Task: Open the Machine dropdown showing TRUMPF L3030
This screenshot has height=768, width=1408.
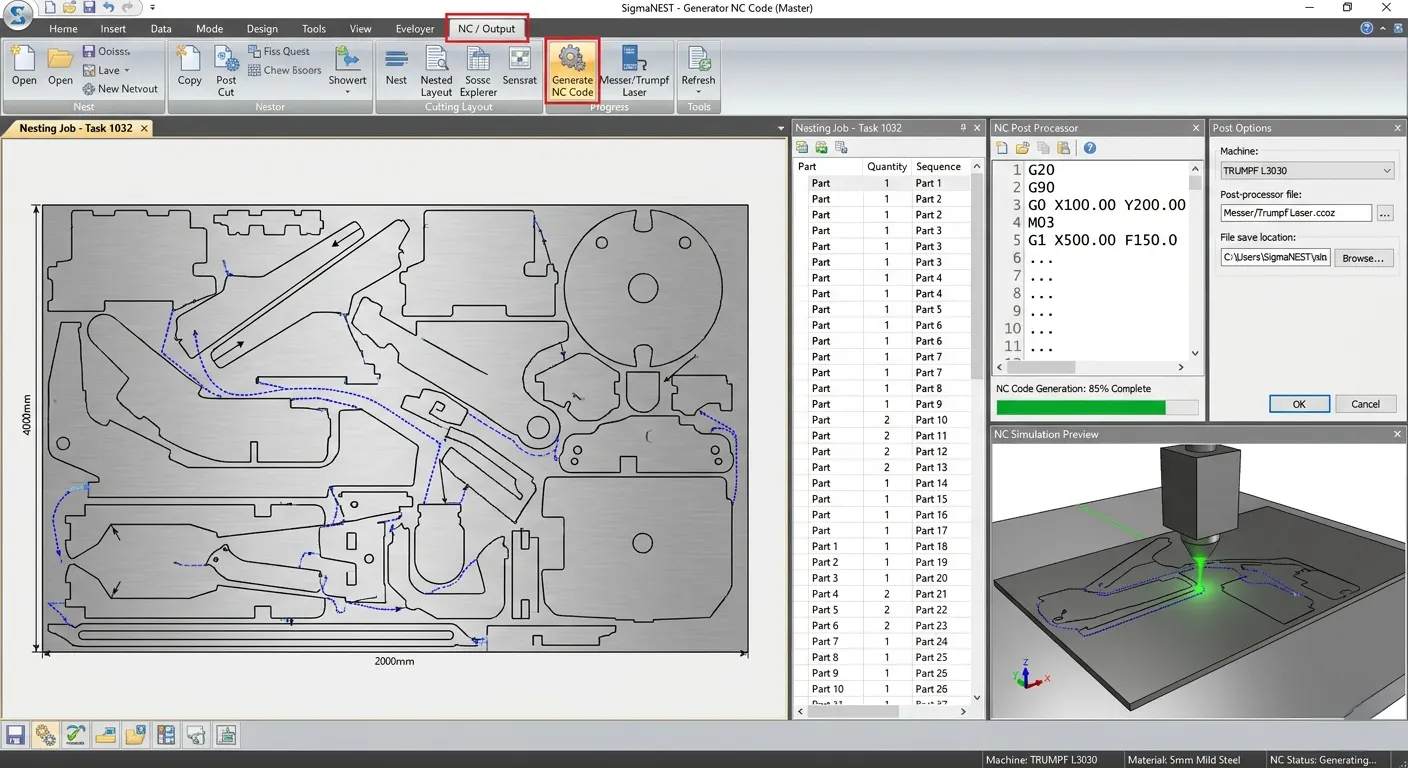Action: point(1307,171)
